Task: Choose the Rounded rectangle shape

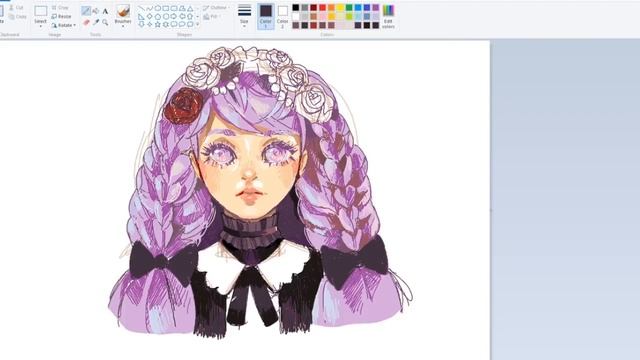Action: (x=174, y=8)
